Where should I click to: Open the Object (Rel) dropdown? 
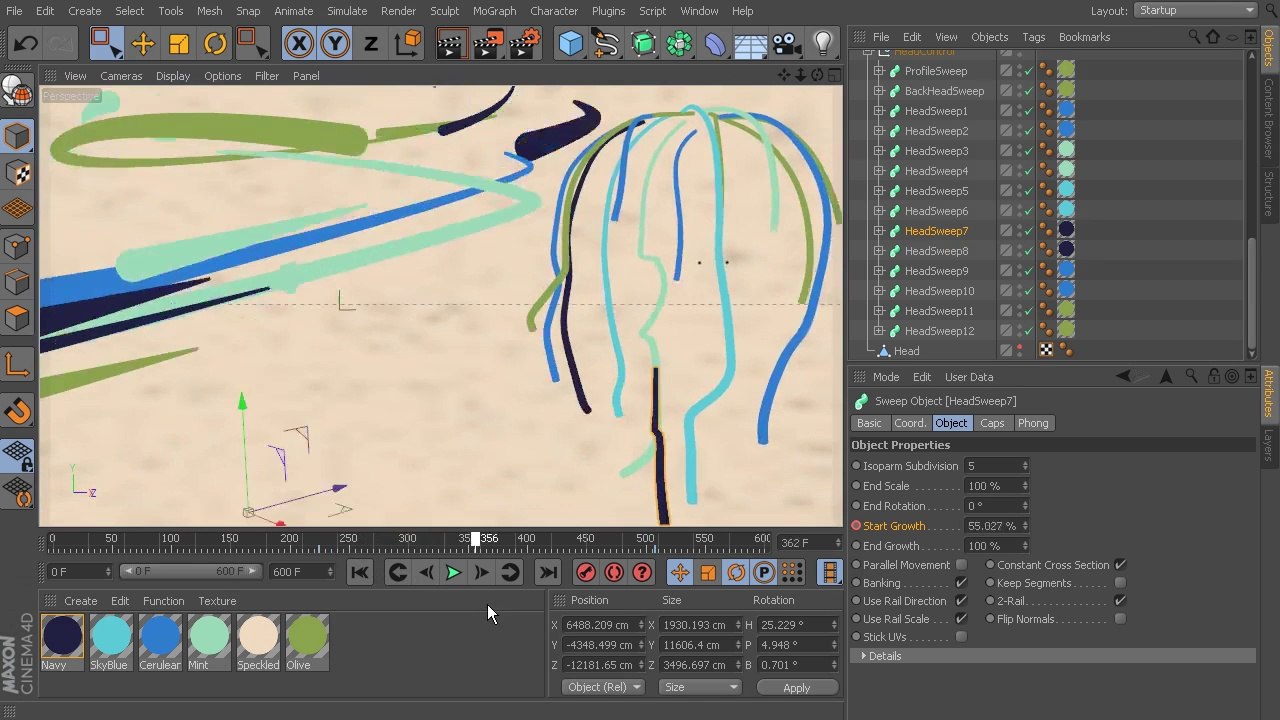(604, 687)
